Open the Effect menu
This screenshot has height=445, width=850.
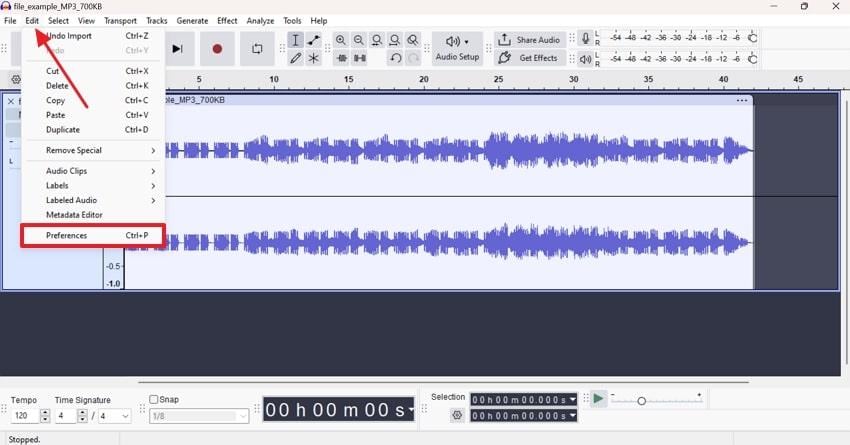point(227,21)
